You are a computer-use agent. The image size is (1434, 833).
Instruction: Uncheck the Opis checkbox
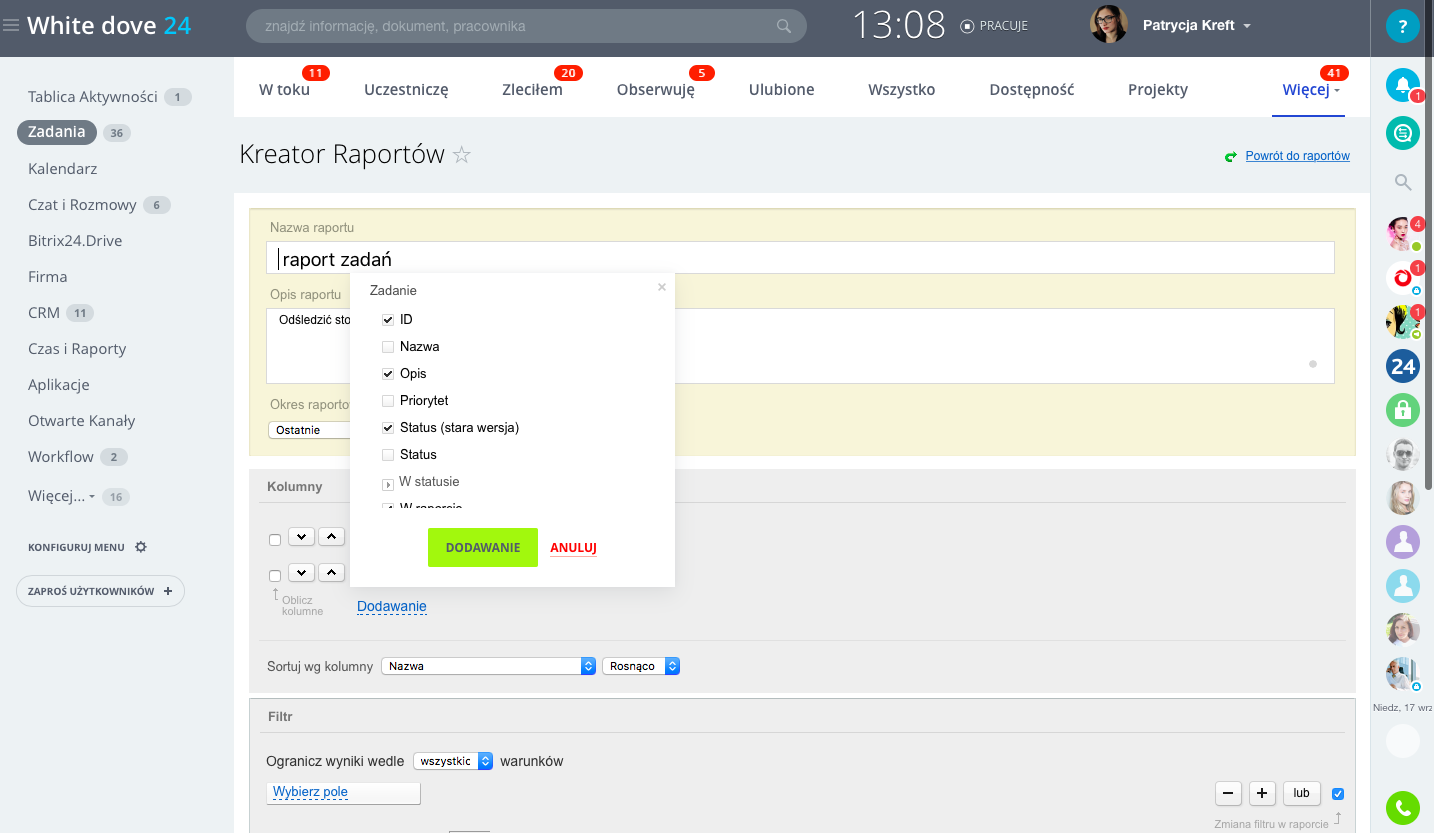click(x=388, y=374)
